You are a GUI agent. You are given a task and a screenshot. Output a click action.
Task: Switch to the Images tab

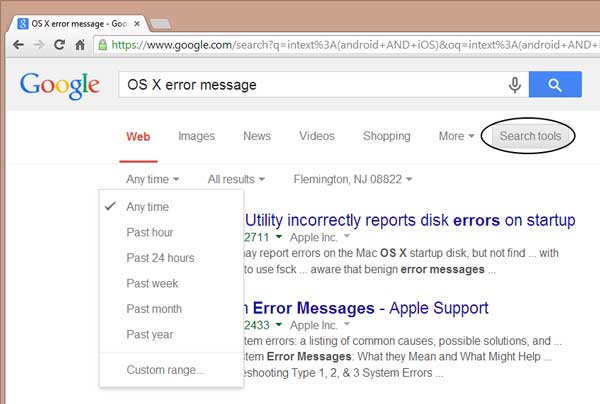point(196,136)
